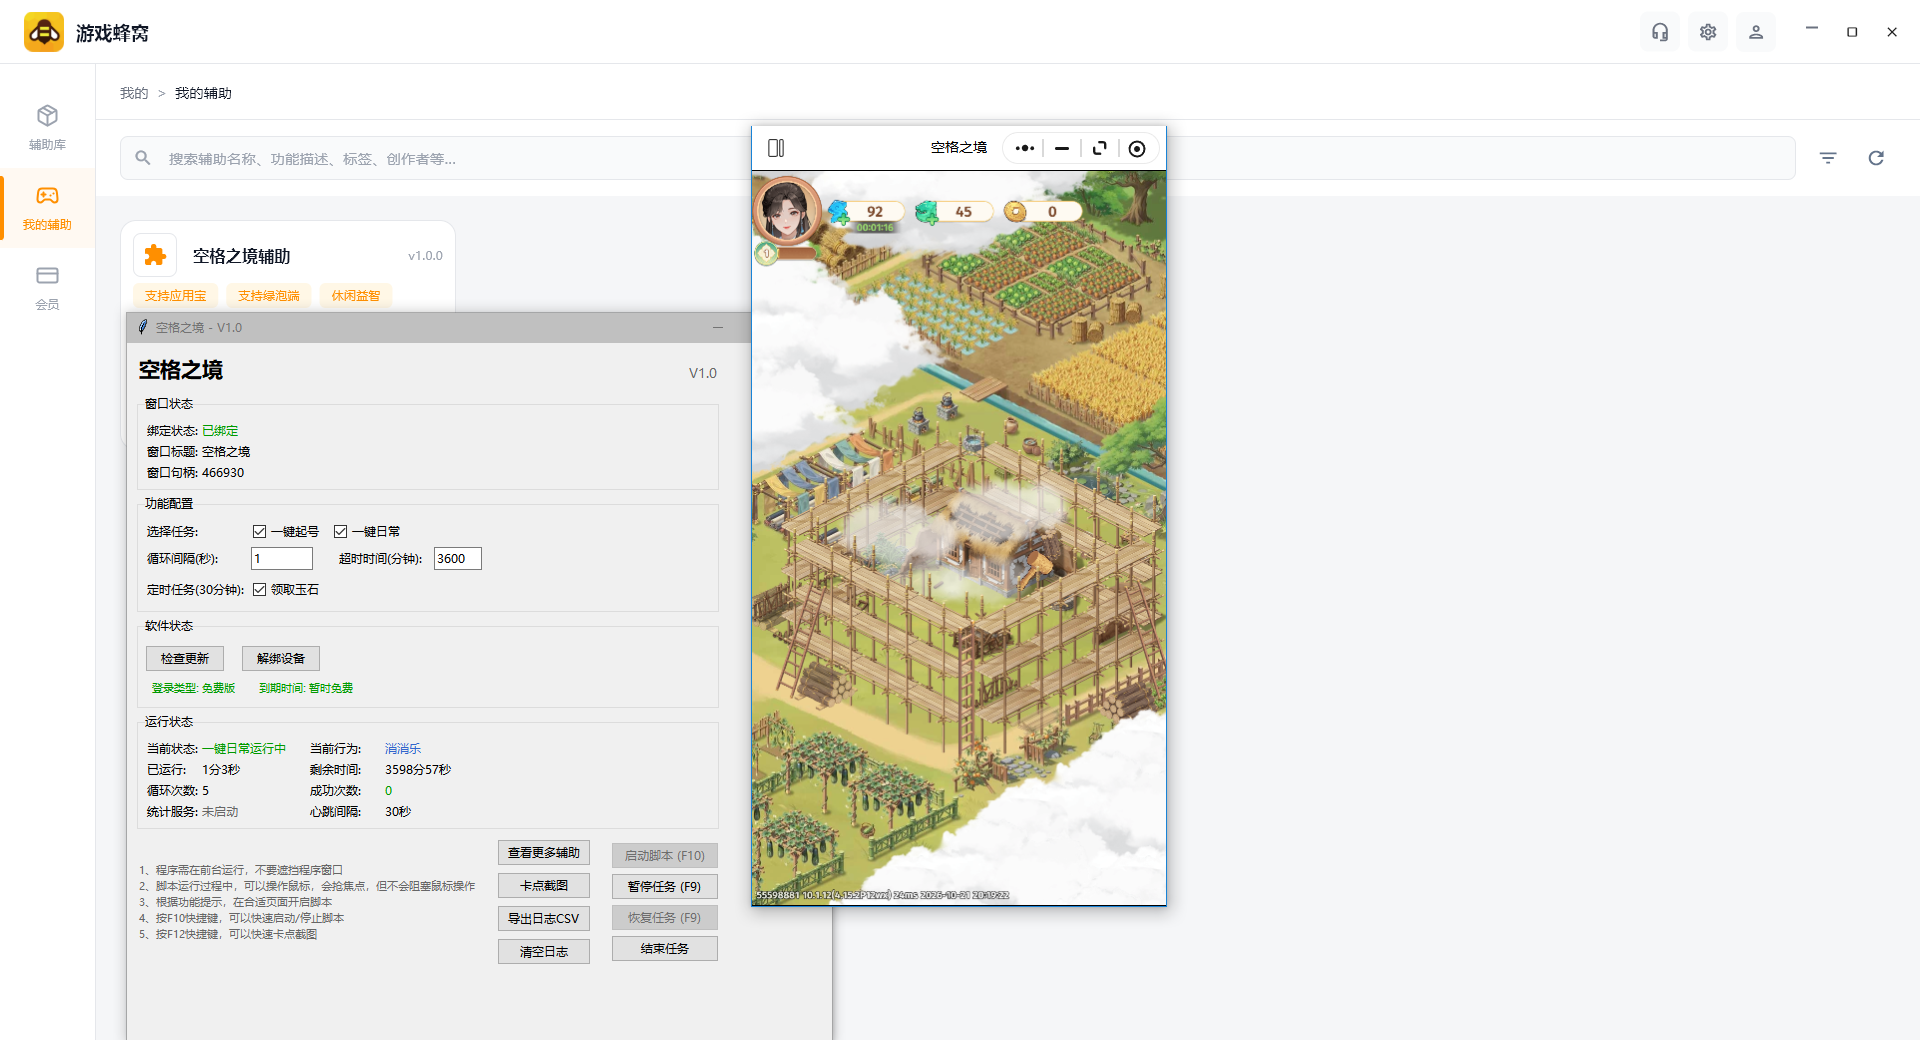Screen dimensions: 1920x1040
Task: Click 暂停任务 (F9) button
Action: 665,887
